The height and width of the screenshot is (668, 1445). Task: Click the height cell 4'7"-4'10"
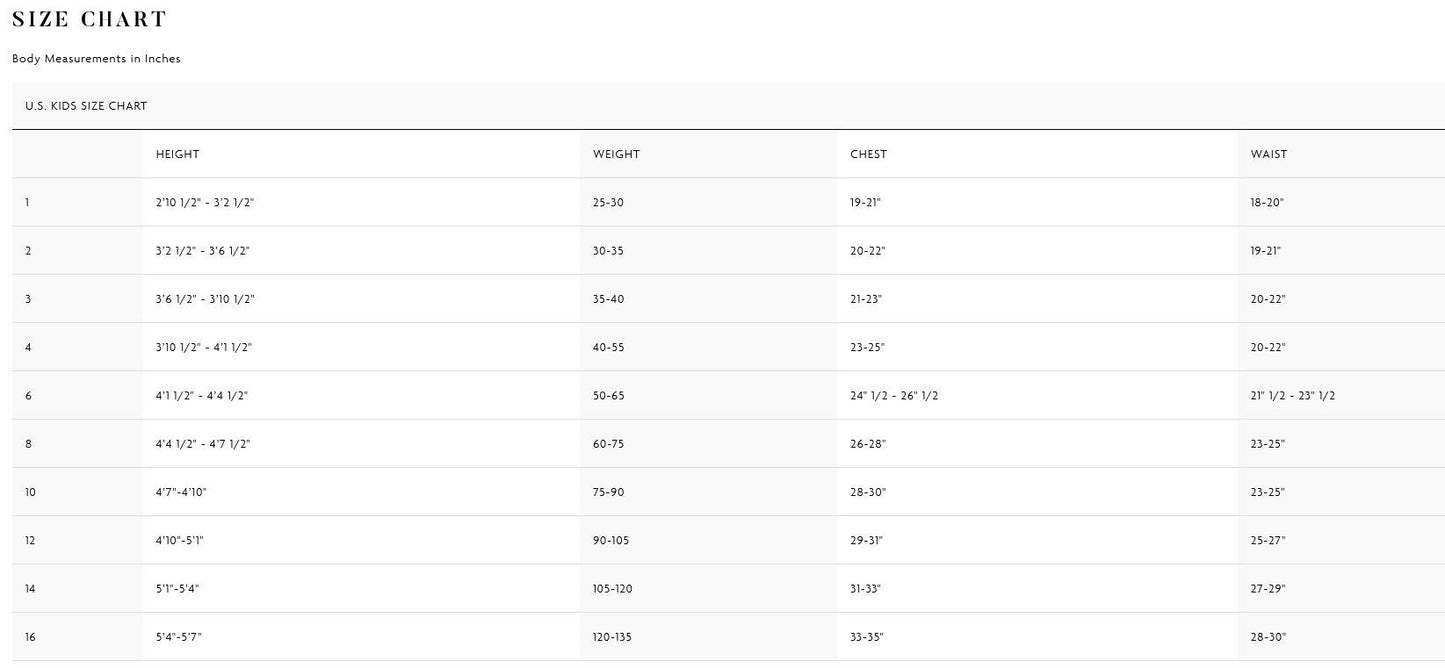coord(181,492)
